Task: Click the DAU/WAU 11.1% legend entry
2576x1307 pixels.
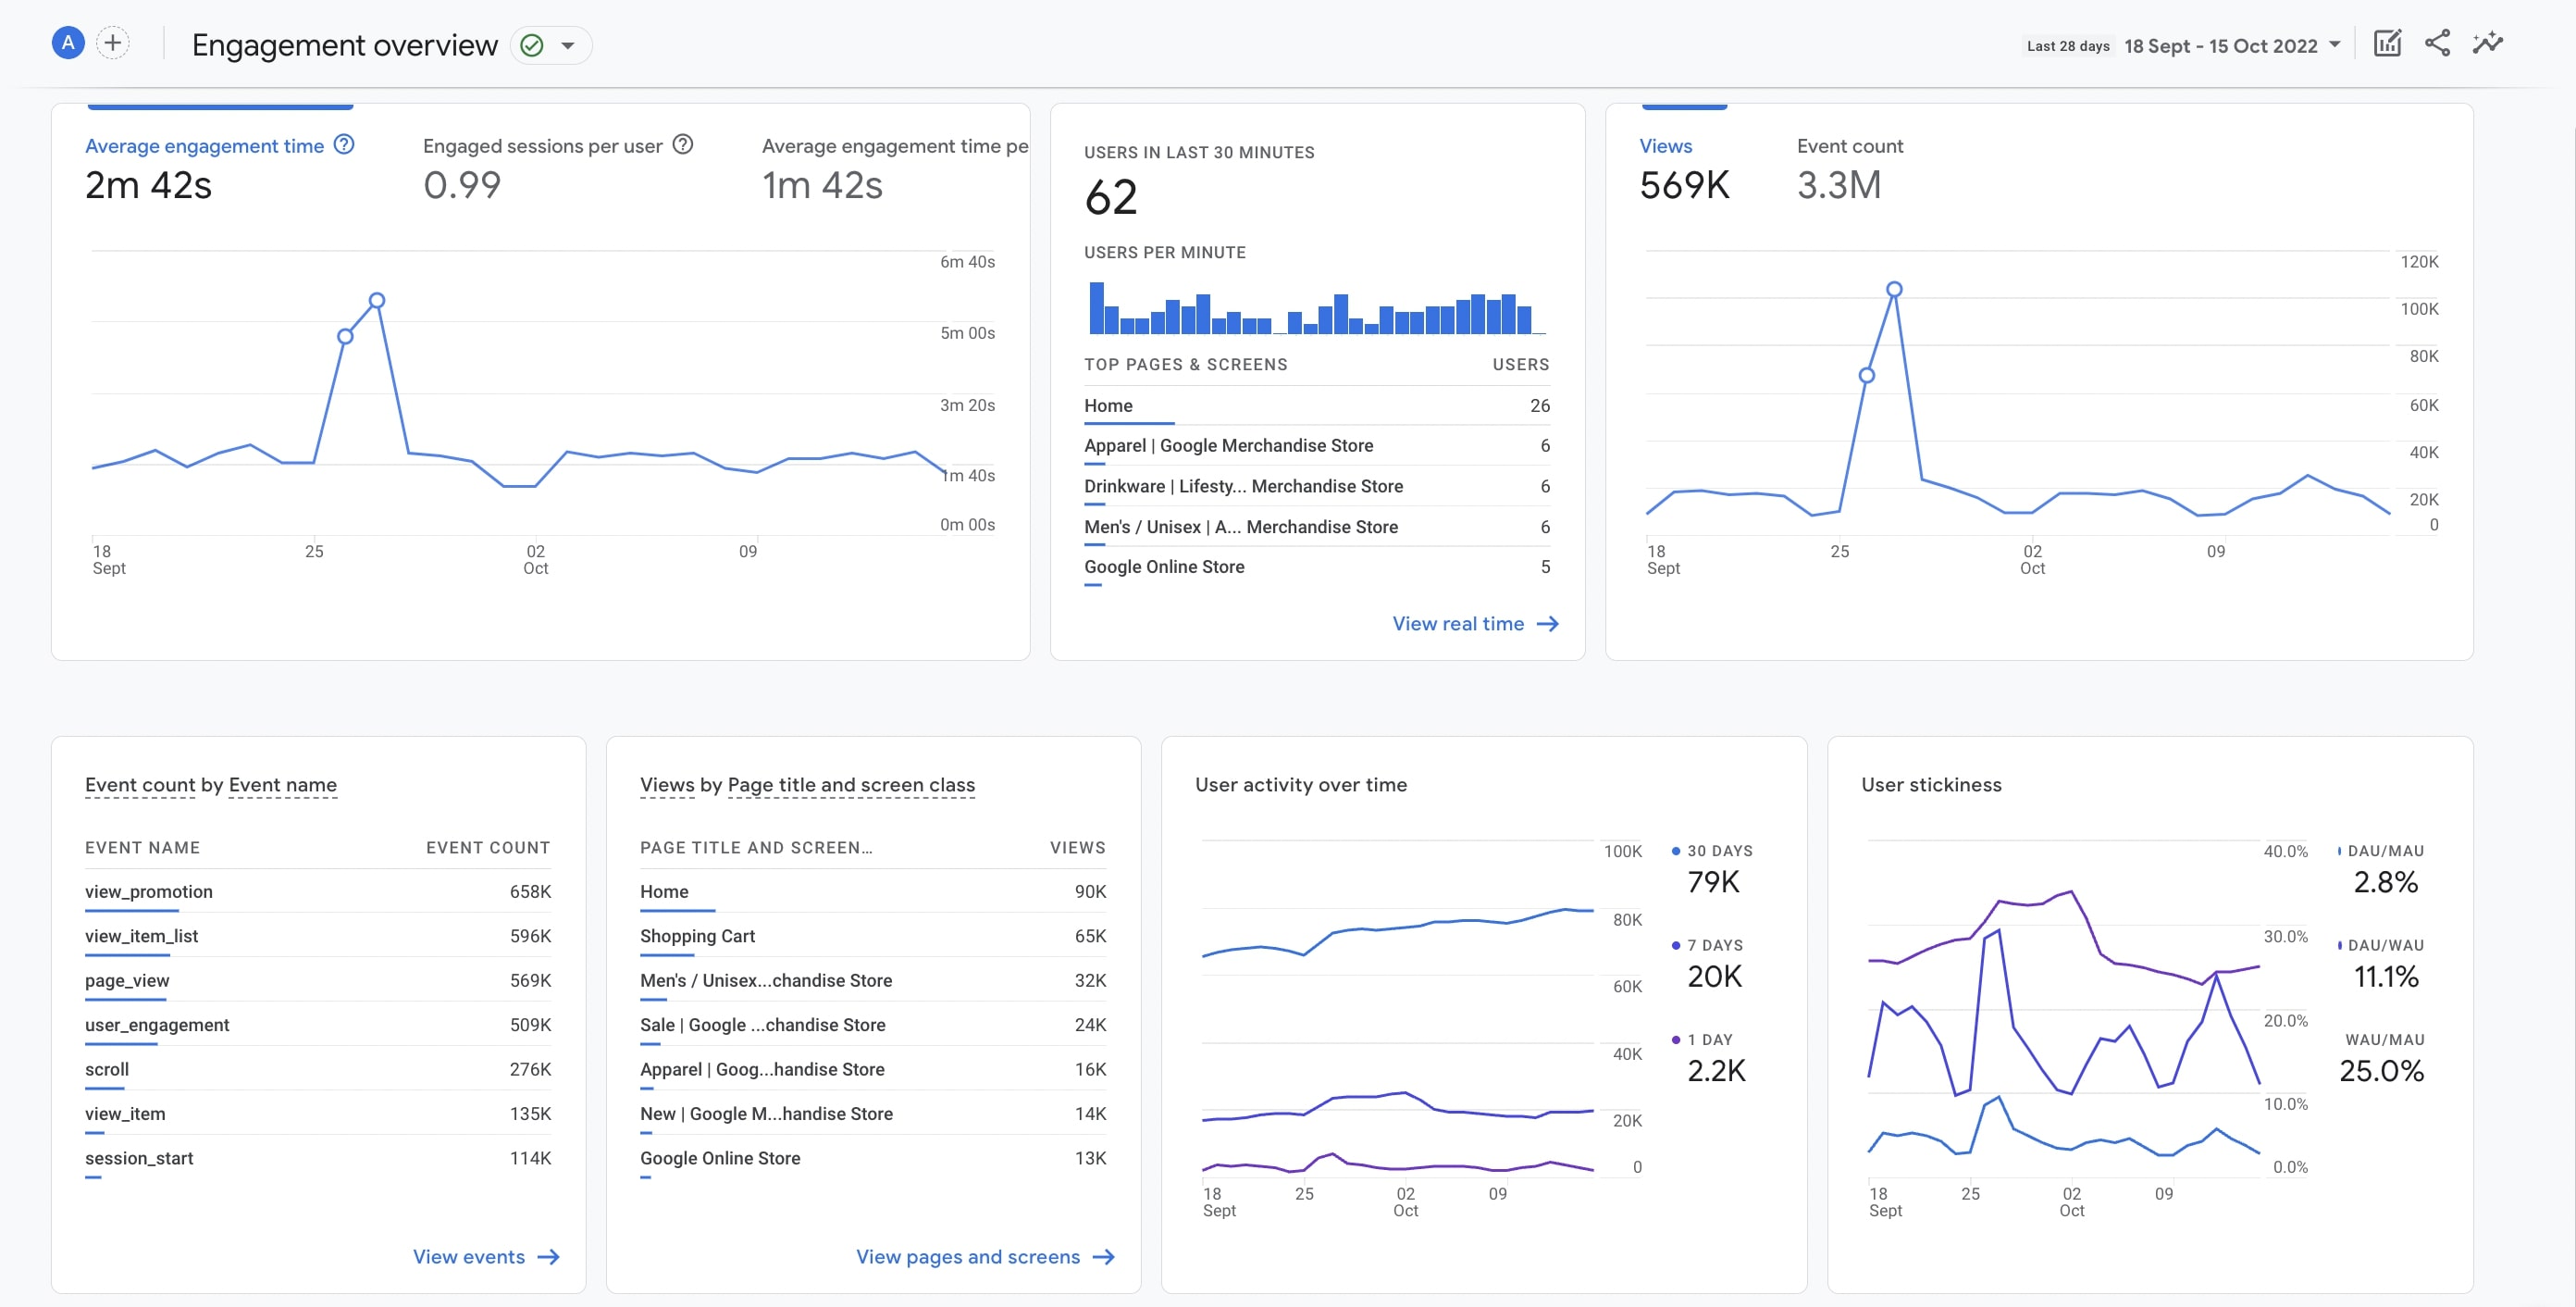Action: 2381,963
